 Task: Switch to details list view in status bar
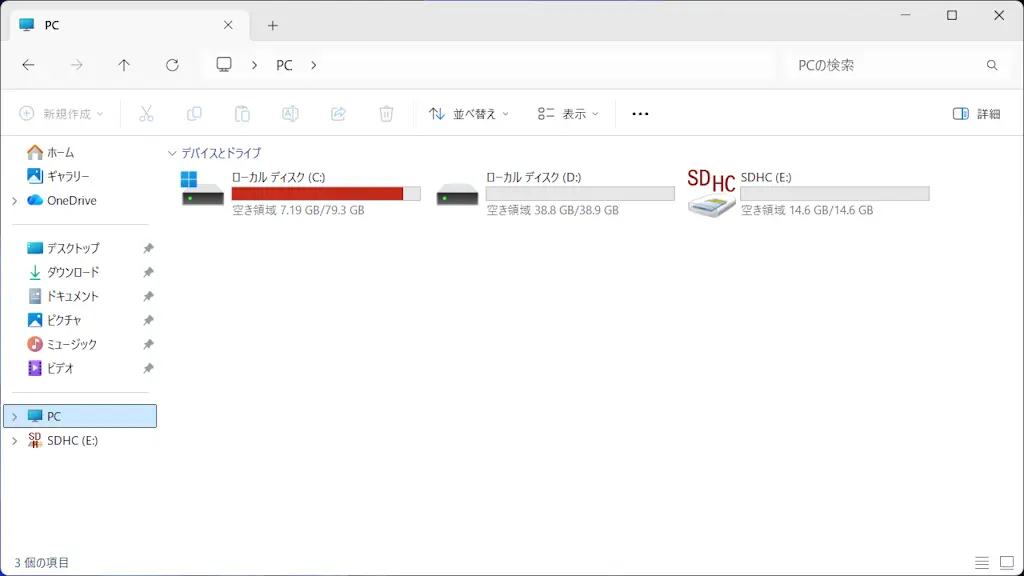982,563
